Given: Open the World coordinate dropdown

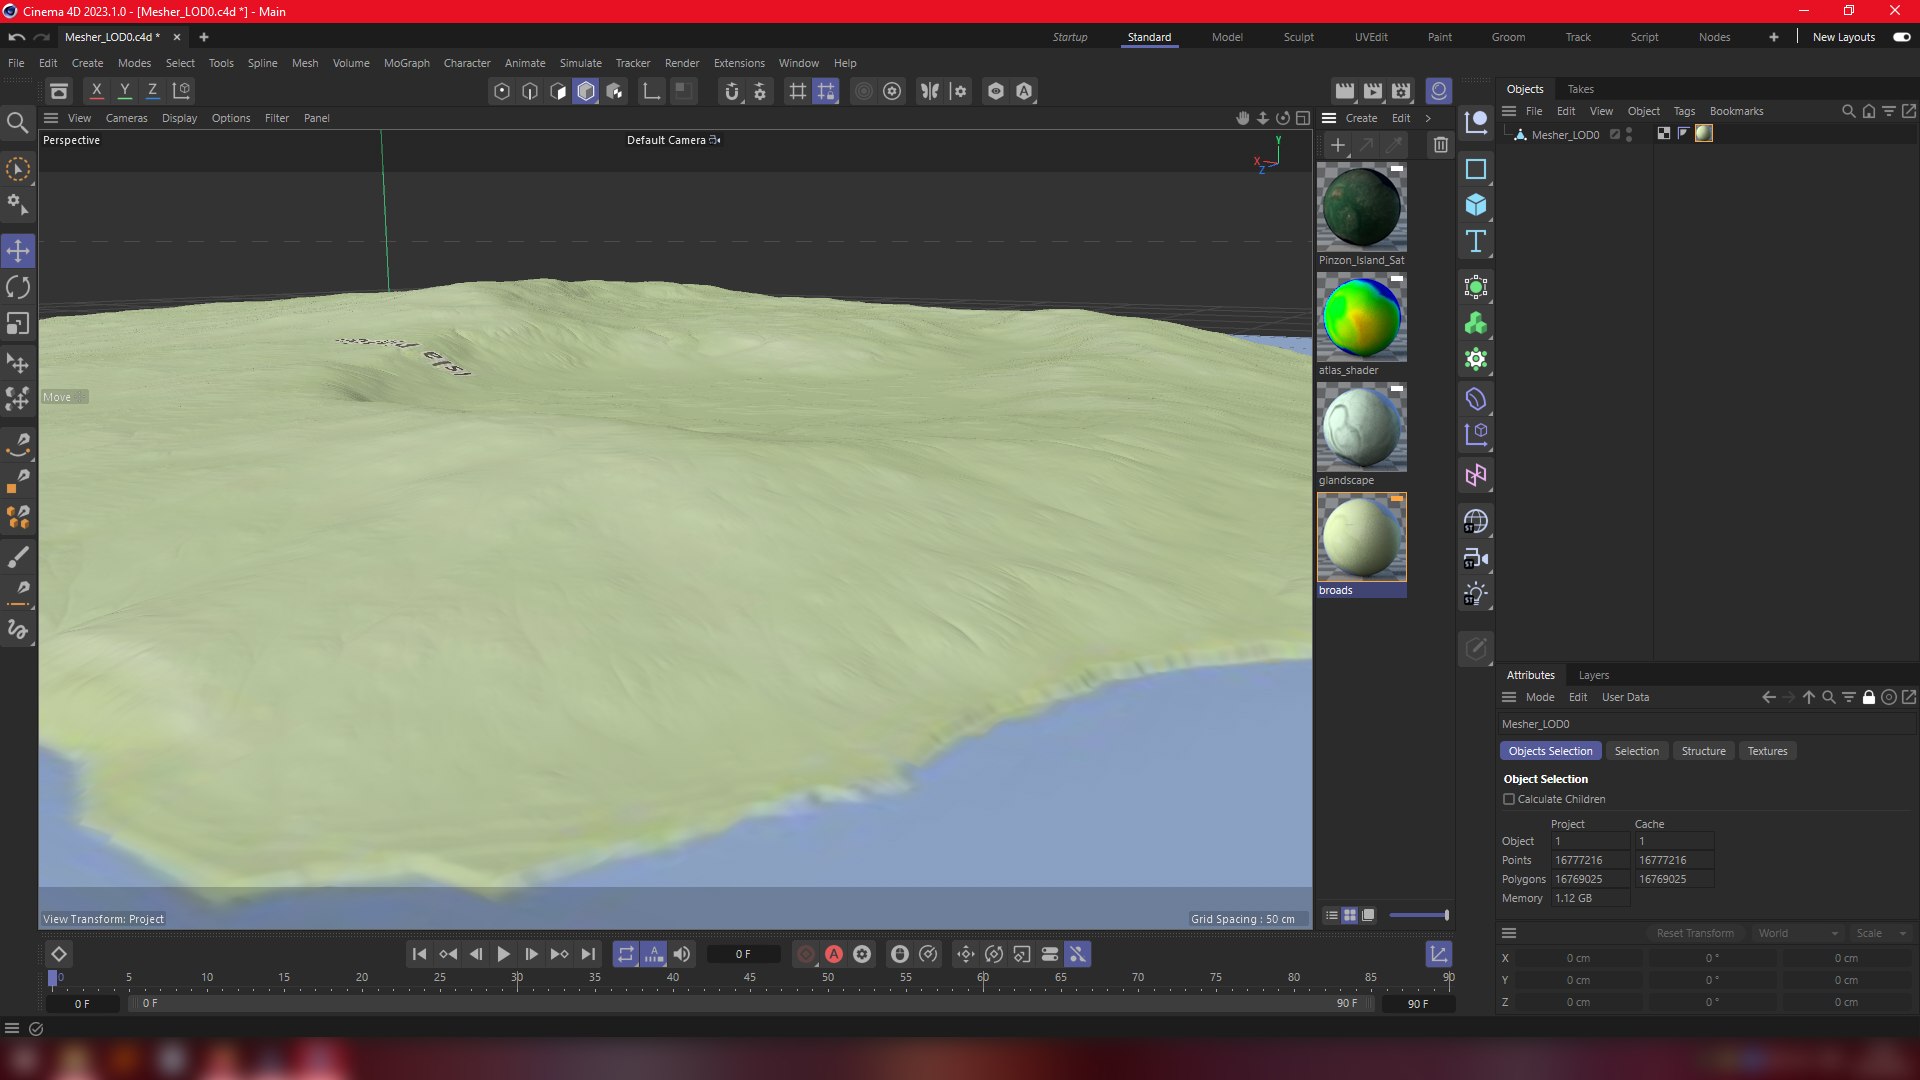Looking at the screenshot, I should (1797, 933).
